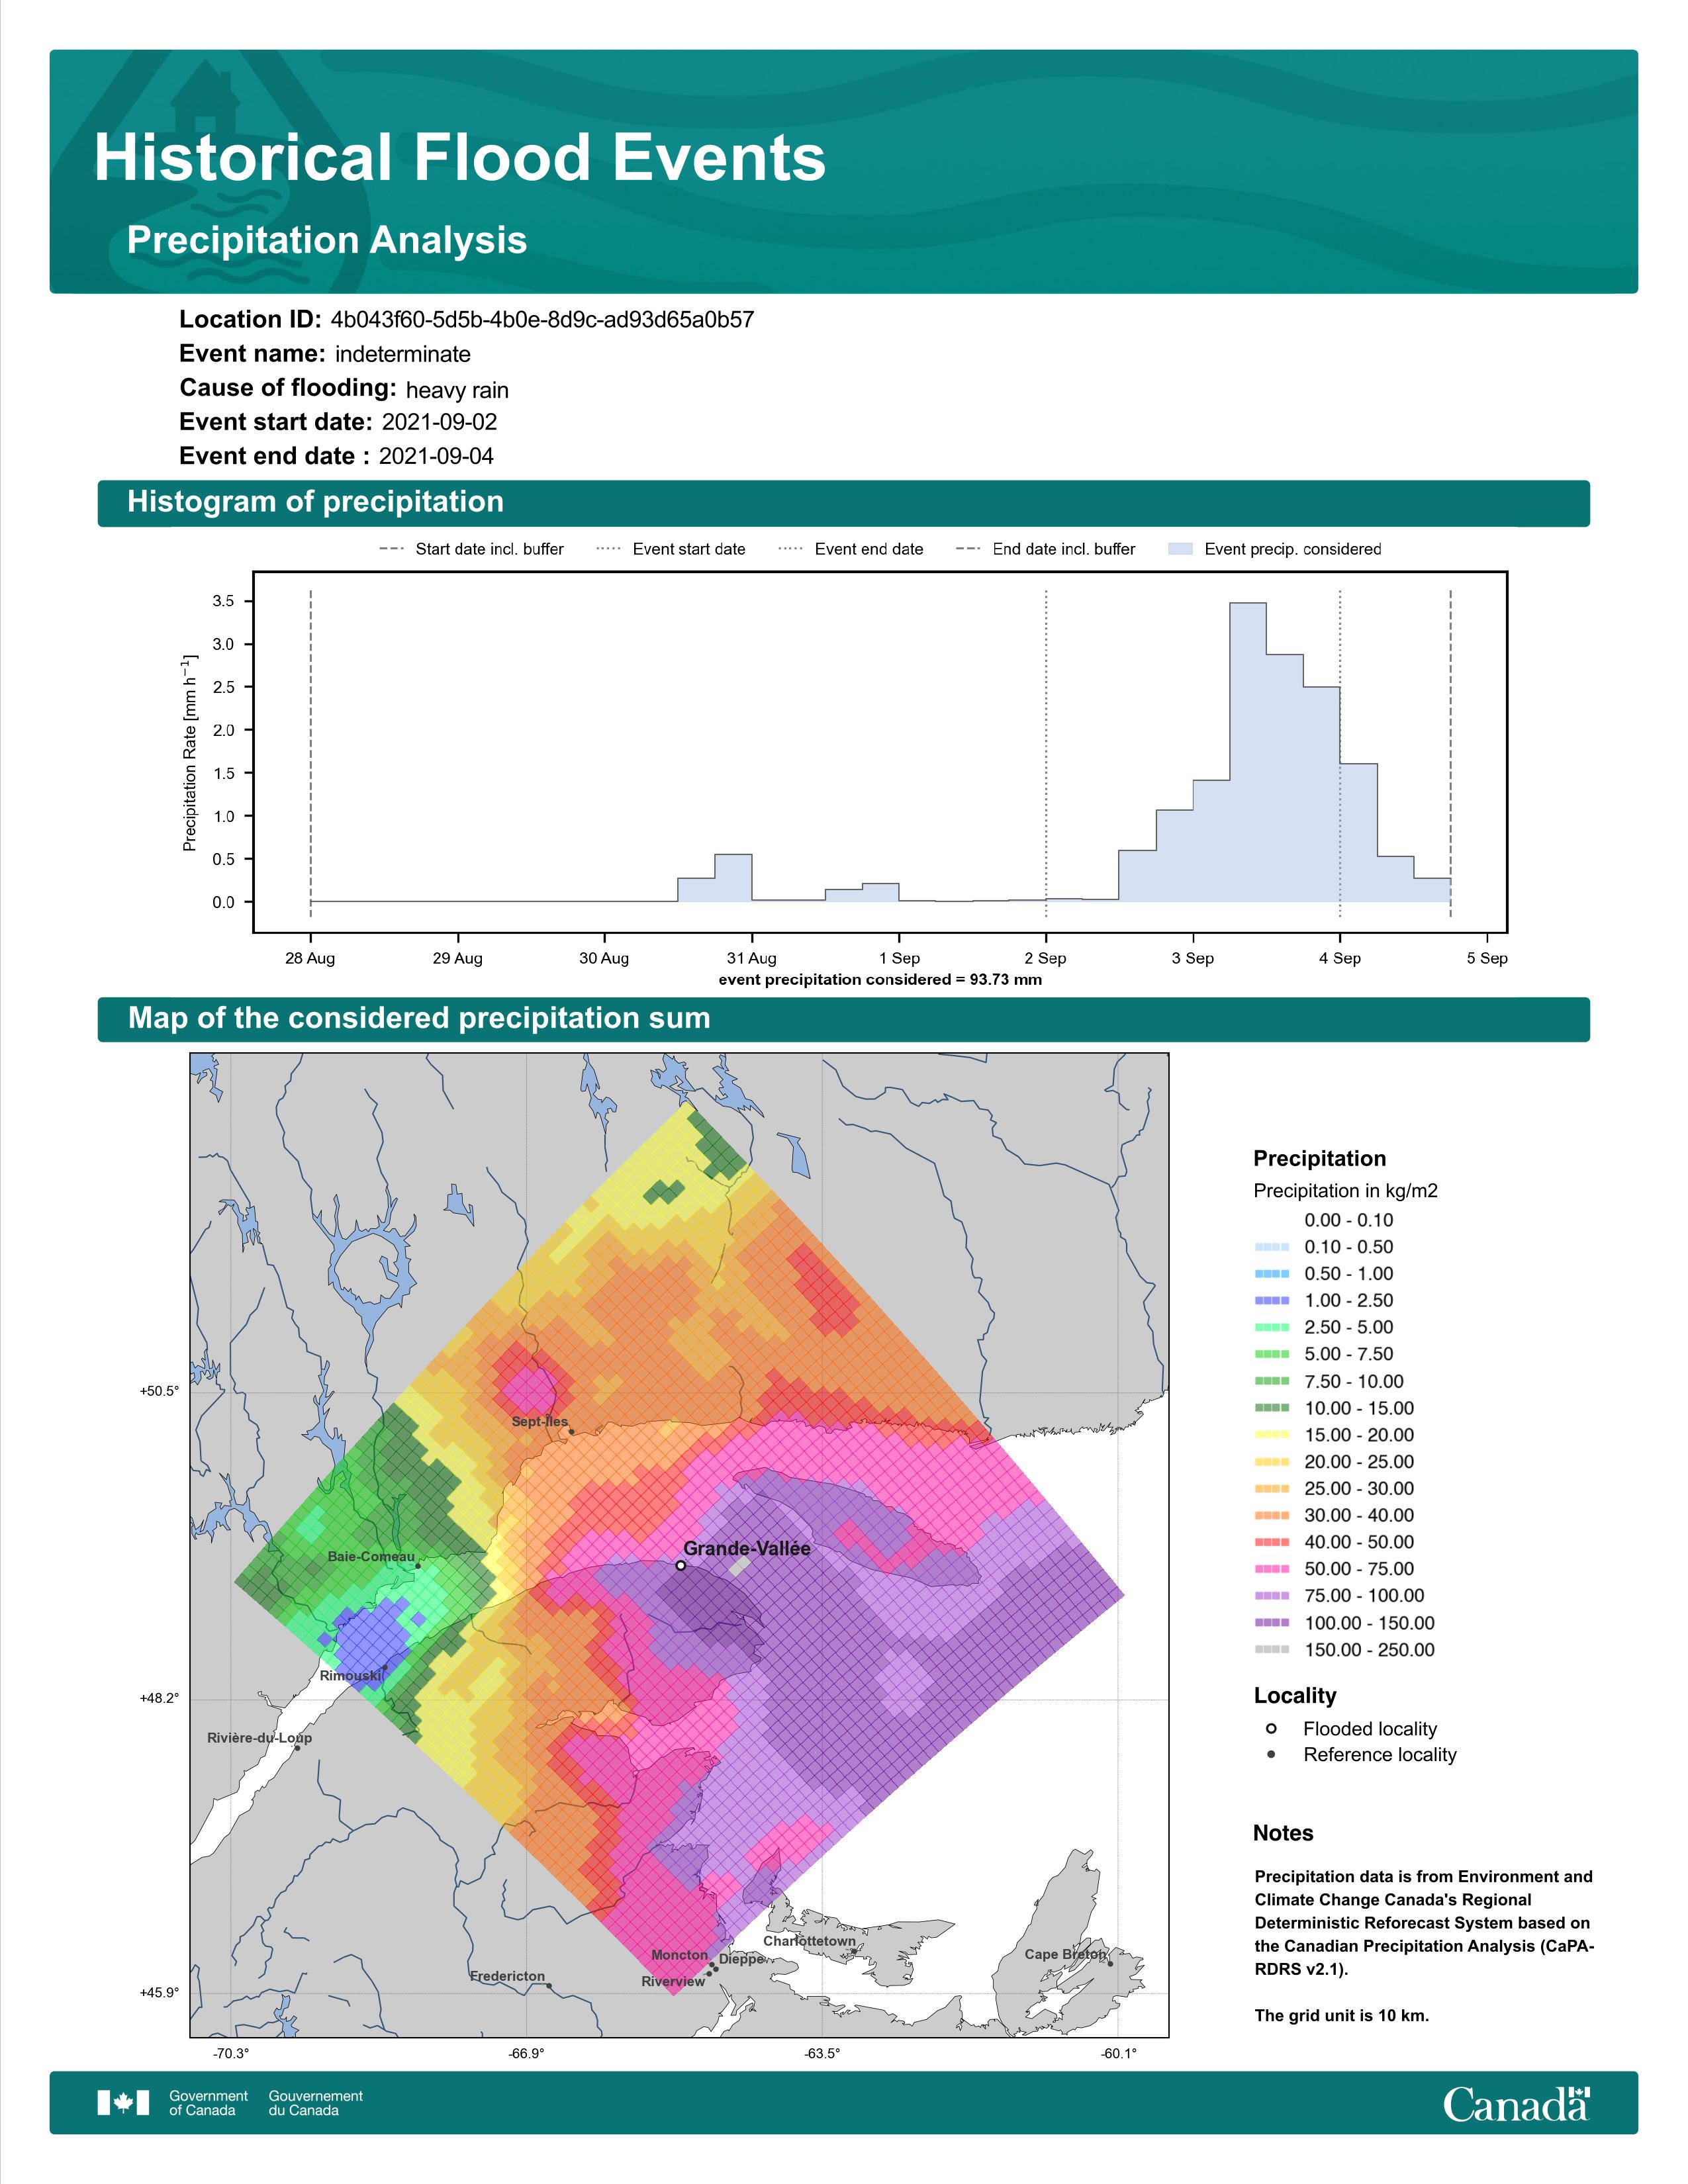The width and height of the screenshot is (1688, 2184).
Task: Click the Canada wordmark logo
Action: (x=1516, y=2104)
